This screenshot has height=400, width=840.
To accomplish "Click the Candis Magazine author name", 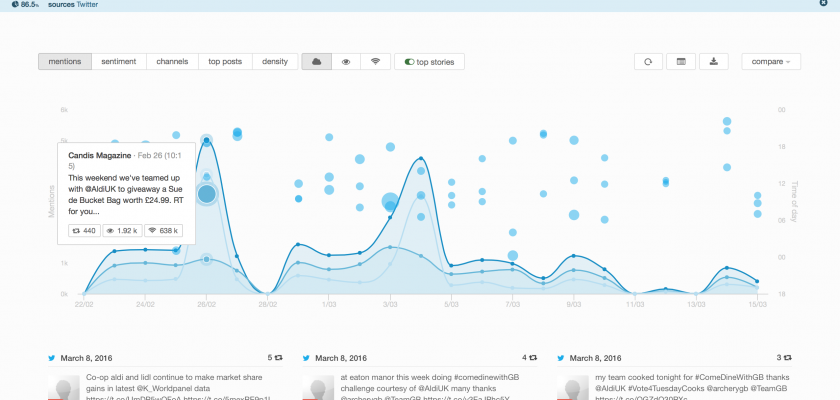I will tap(99, 155).
